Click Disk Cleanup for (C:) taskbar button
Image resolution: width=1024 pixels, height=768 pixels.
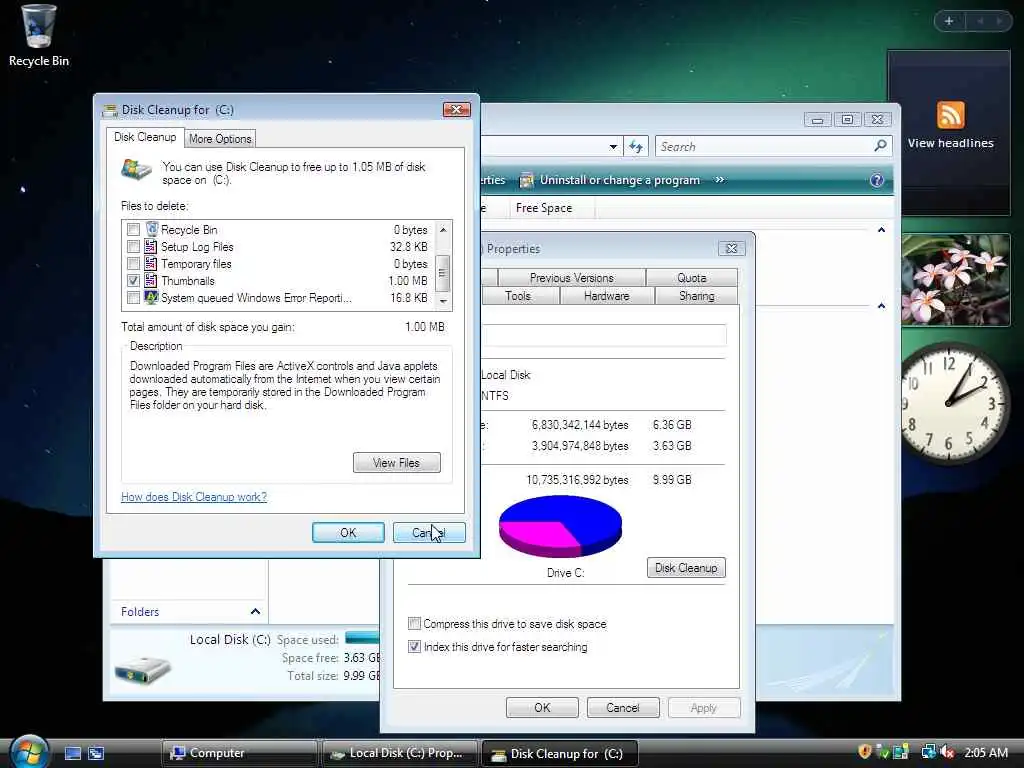tap(560, 753)
